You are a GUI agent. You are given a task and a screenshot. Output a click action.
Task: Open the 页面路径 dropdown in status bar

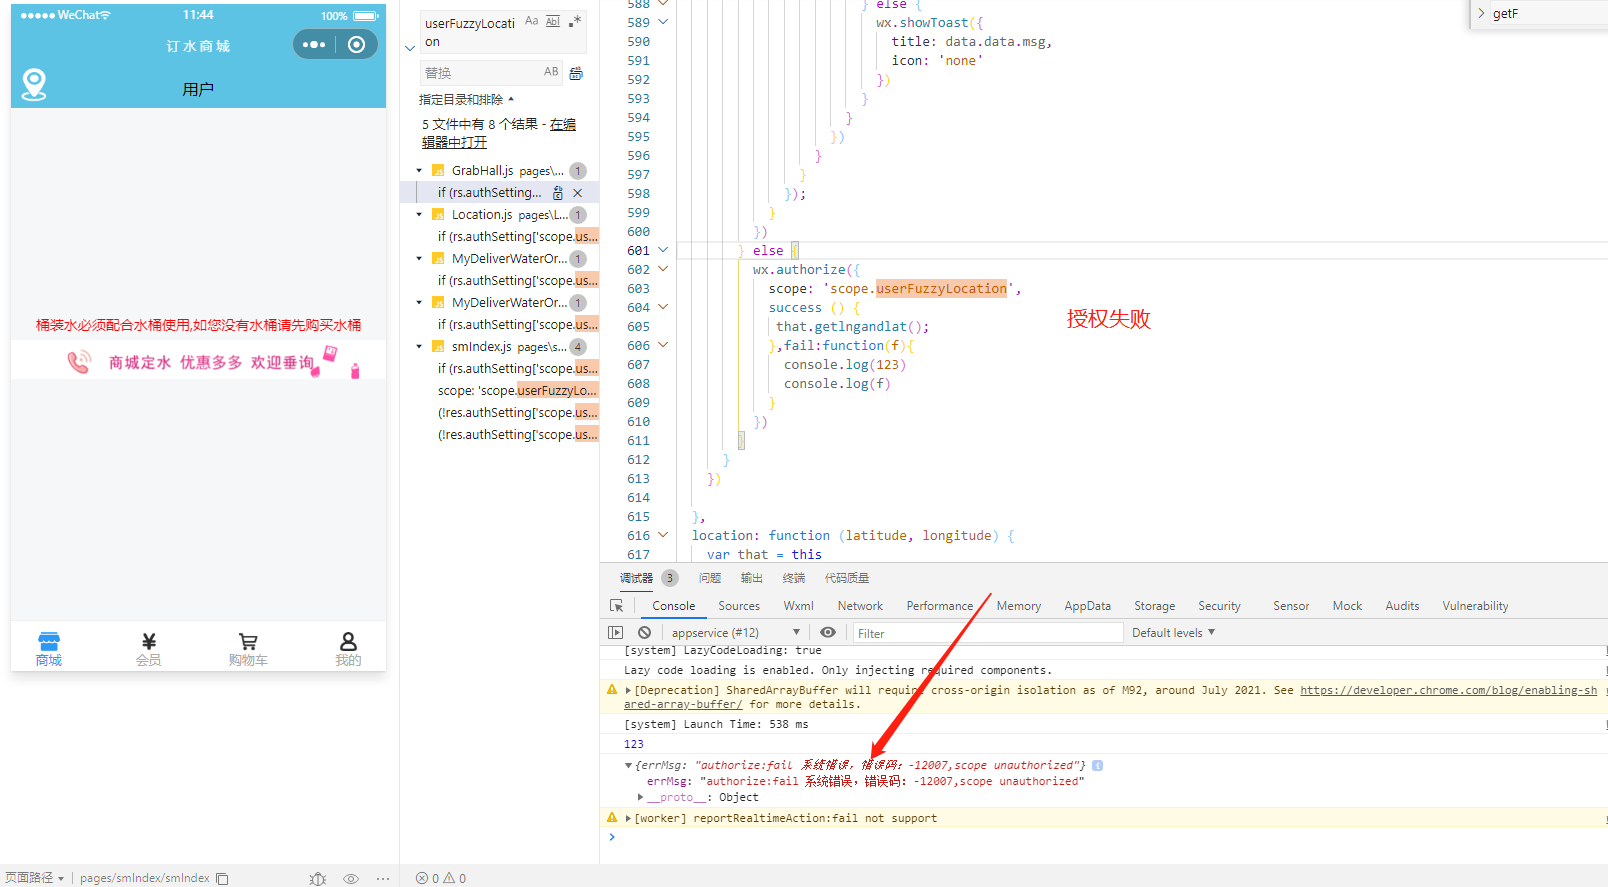click(34, 878)
